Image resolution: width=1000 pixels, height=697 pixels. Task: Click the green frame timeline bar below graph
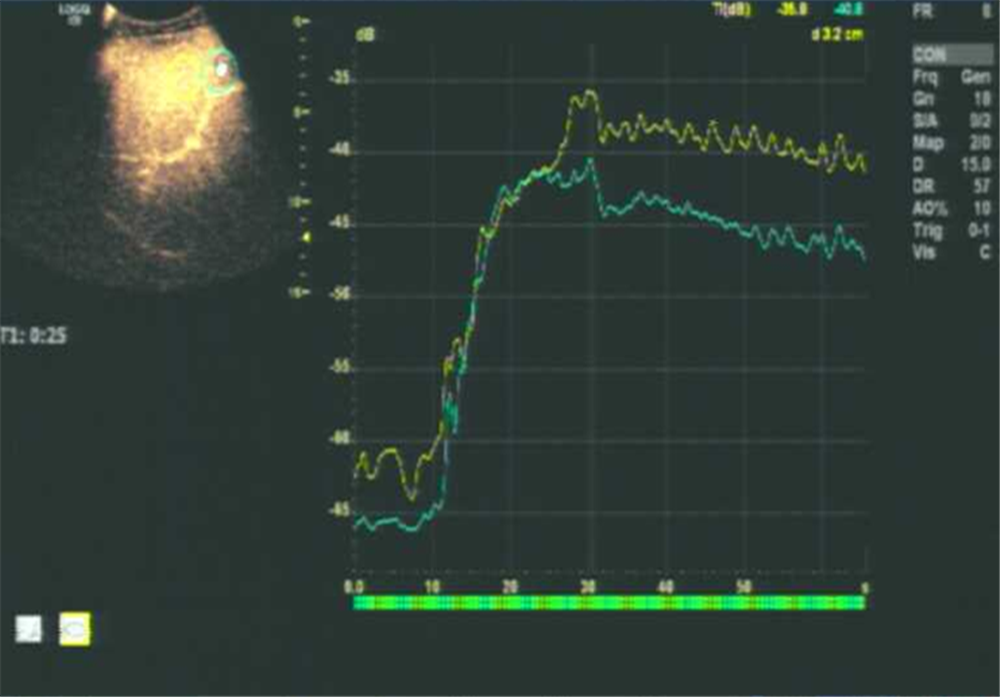point(609,603)
